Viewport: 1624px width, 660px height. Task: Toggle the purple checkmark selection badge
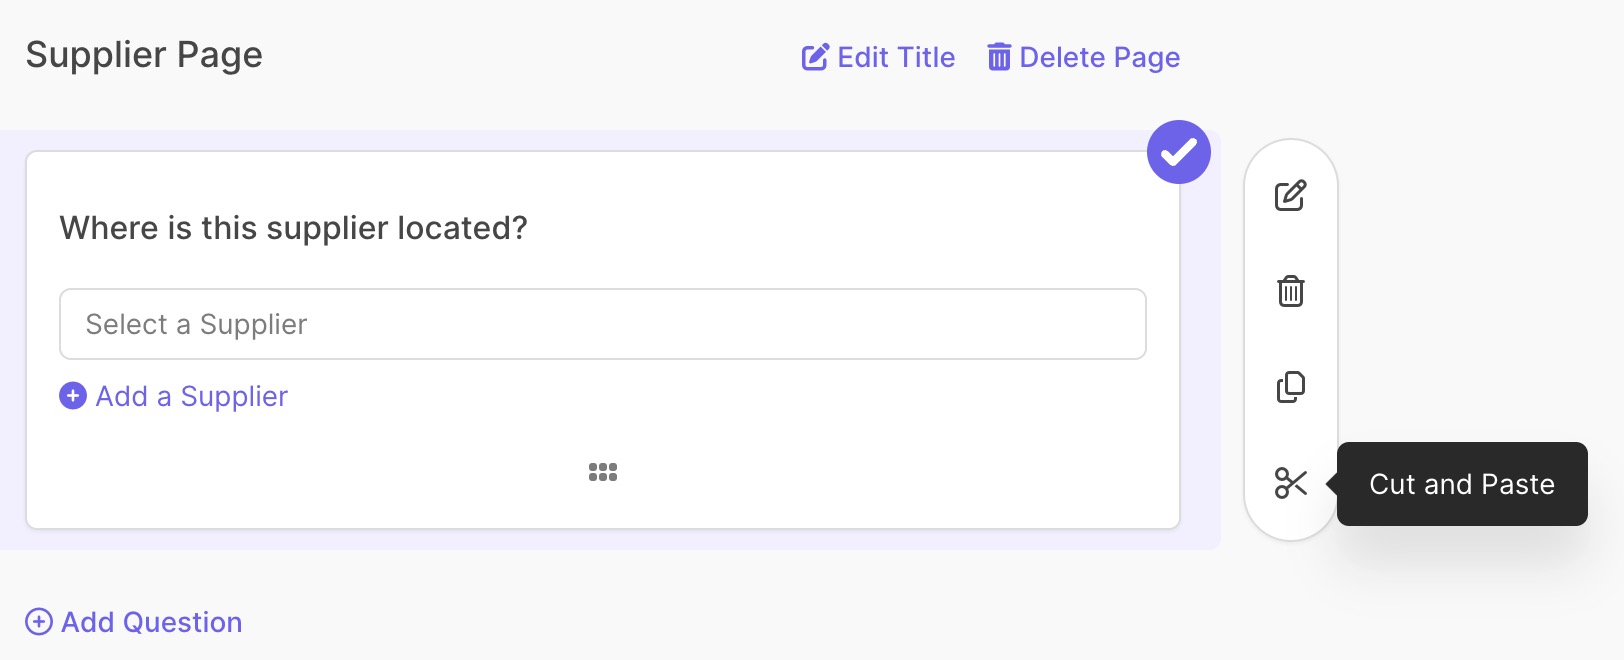(1179, 152)
